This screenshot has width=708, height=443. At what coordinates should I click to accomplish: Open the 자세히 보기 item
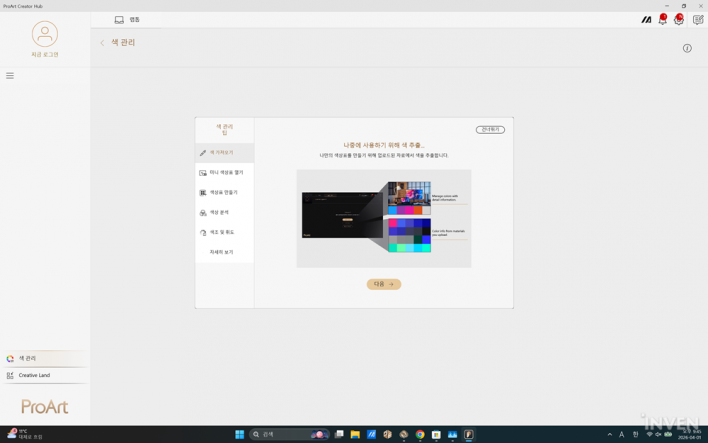[x=224, y=252]
